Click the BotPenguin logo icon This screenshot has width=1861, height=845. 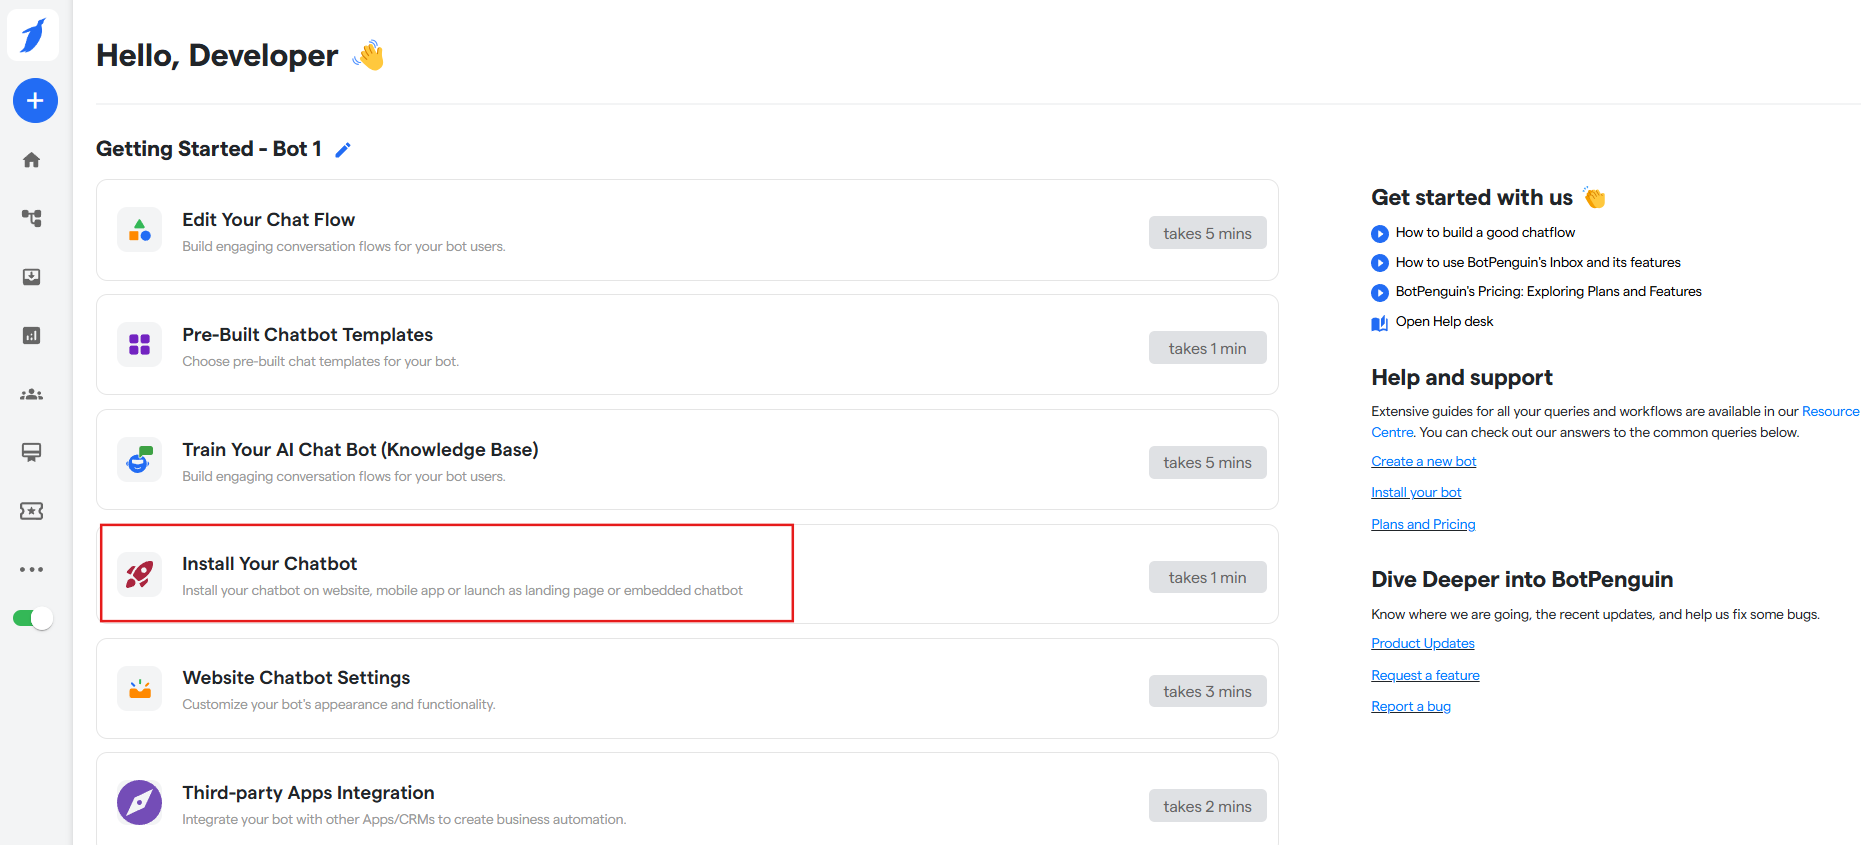coord(33,35)
